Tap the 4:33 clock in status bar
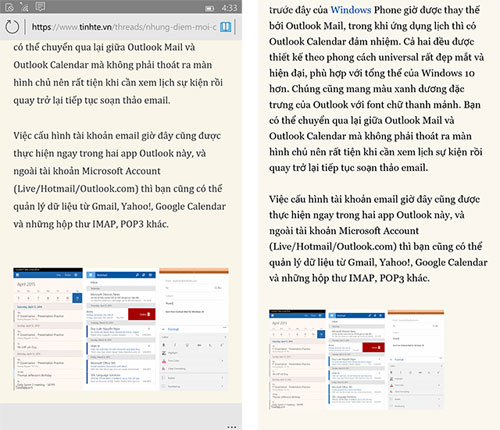500x430 pixels. 229,8
